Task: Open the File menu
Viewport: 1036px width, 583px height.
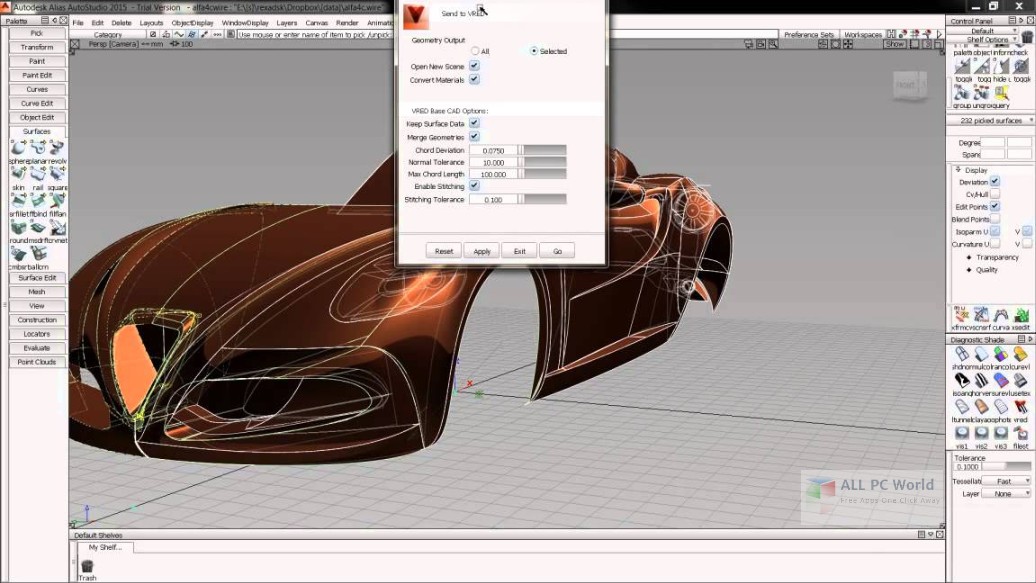Action: click(78, 22)
